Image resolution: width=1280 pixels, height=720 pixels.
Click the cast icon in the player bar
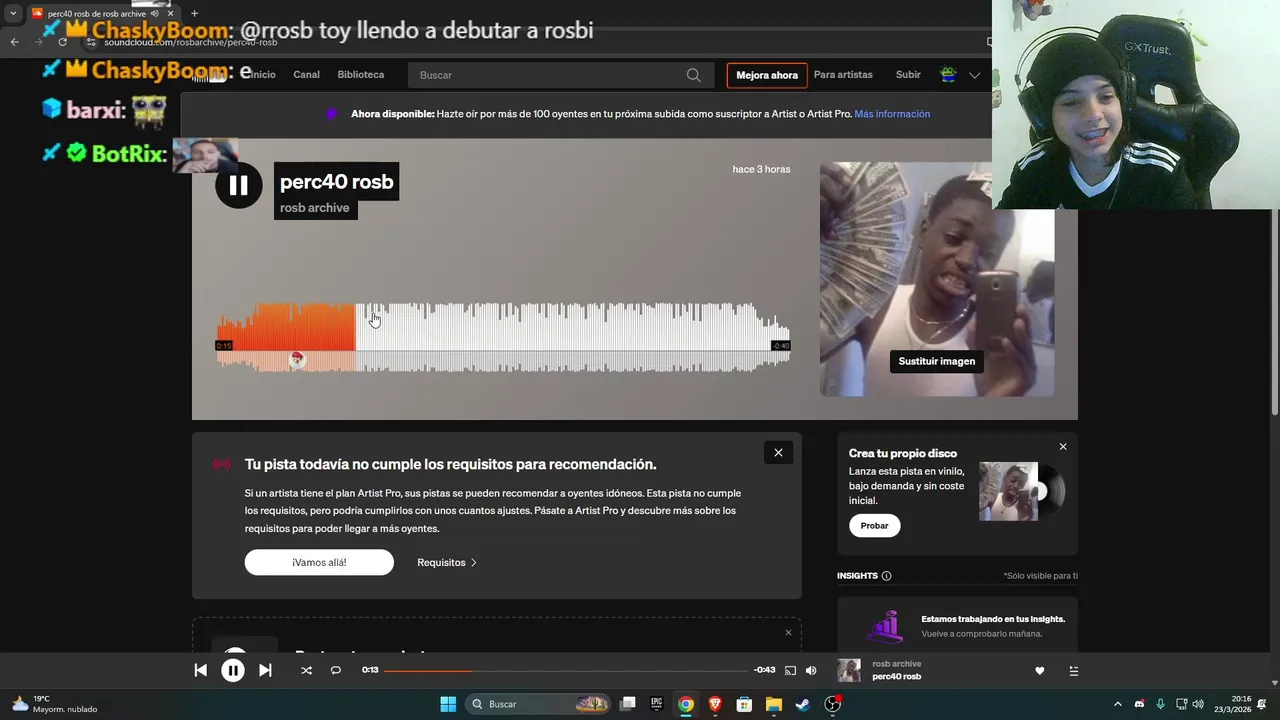pyautogui.click(x=790, y=671)
